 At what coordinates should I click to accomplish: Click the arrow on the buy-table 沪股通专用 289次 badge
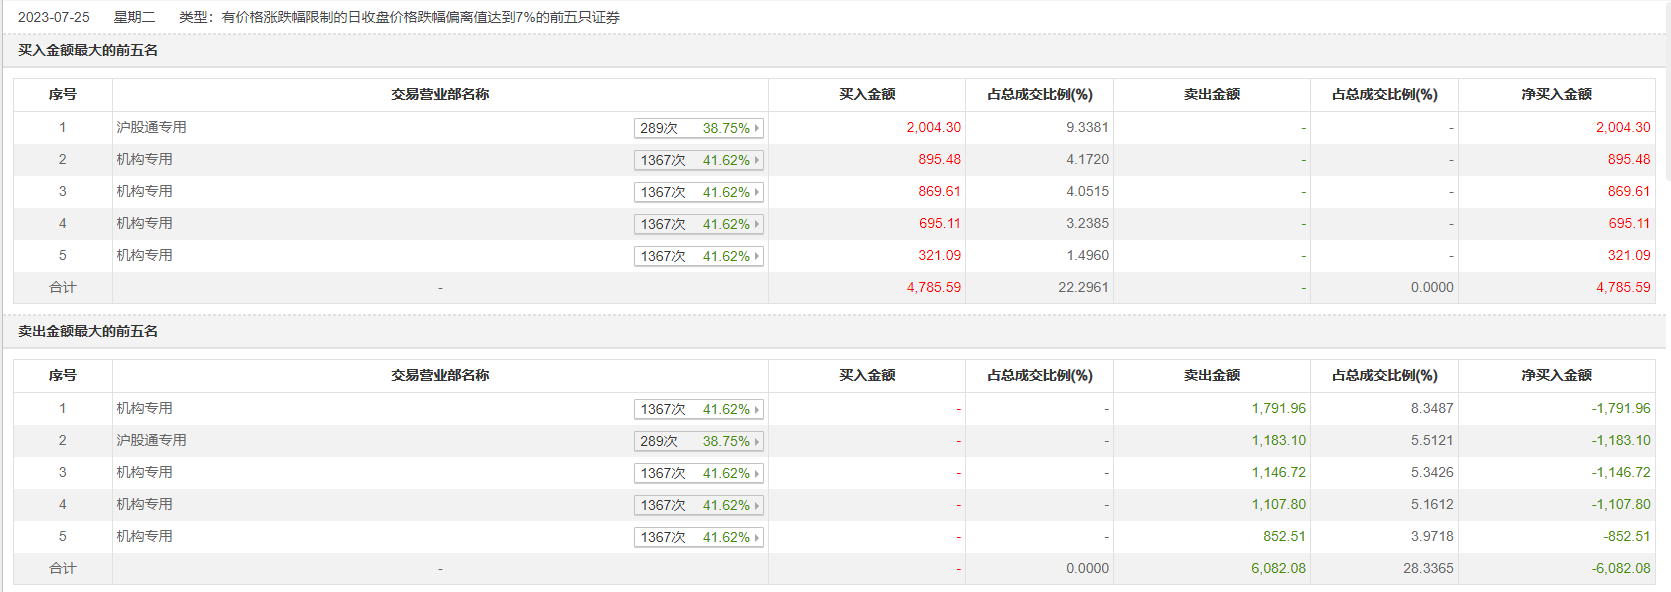click(x=757, y=128)
